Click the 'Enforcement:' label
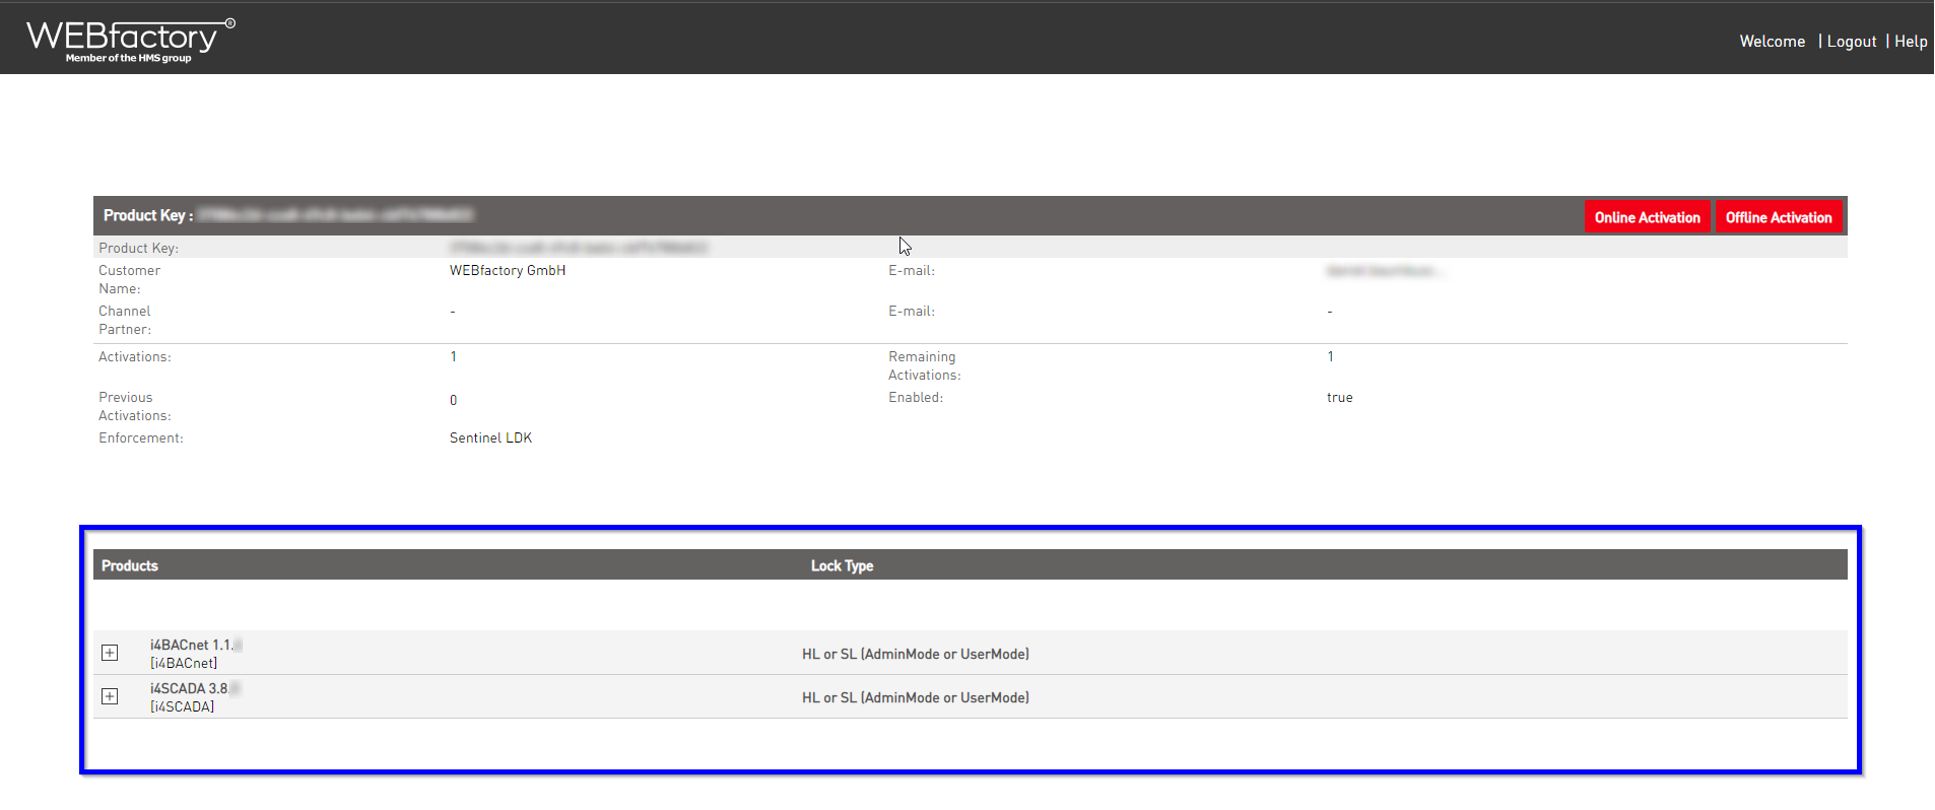Image resolution: width=1935 pixels, height=810 pixels. tap(141, 438)
